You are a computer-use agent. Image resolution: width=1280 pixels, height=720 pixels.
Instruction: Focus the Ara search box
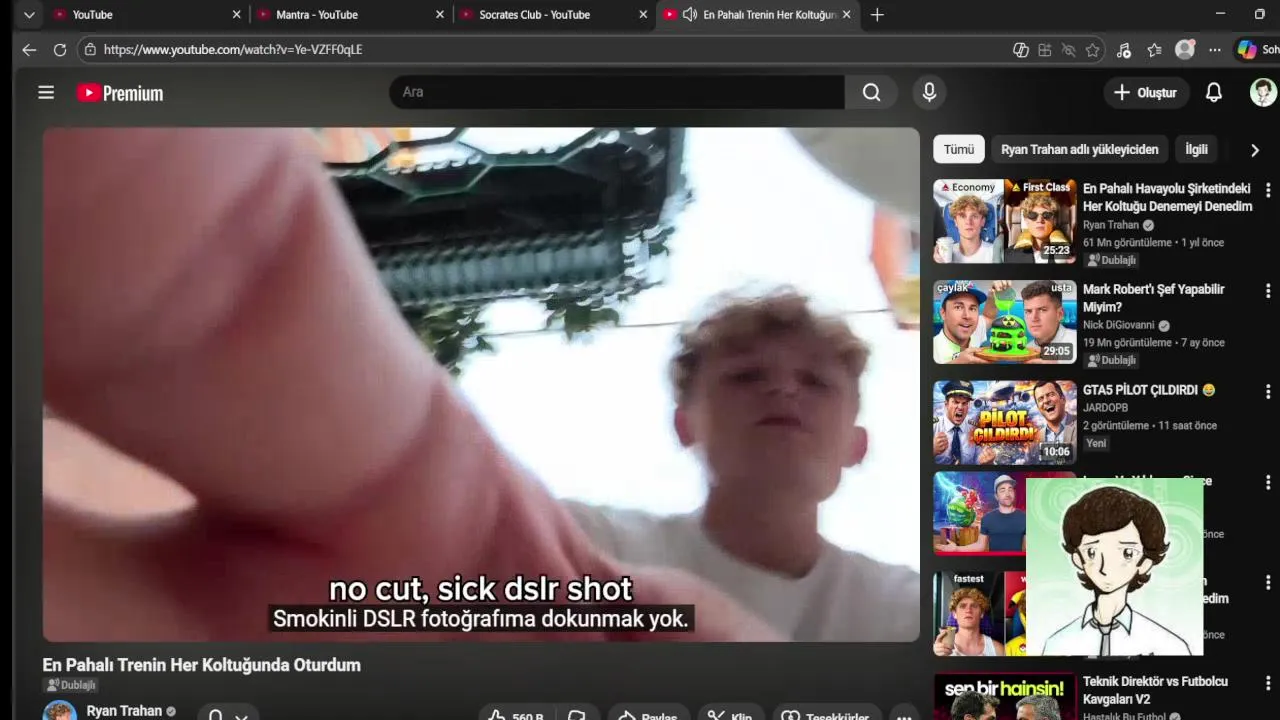pyautogui.click(x=617, y=92)
